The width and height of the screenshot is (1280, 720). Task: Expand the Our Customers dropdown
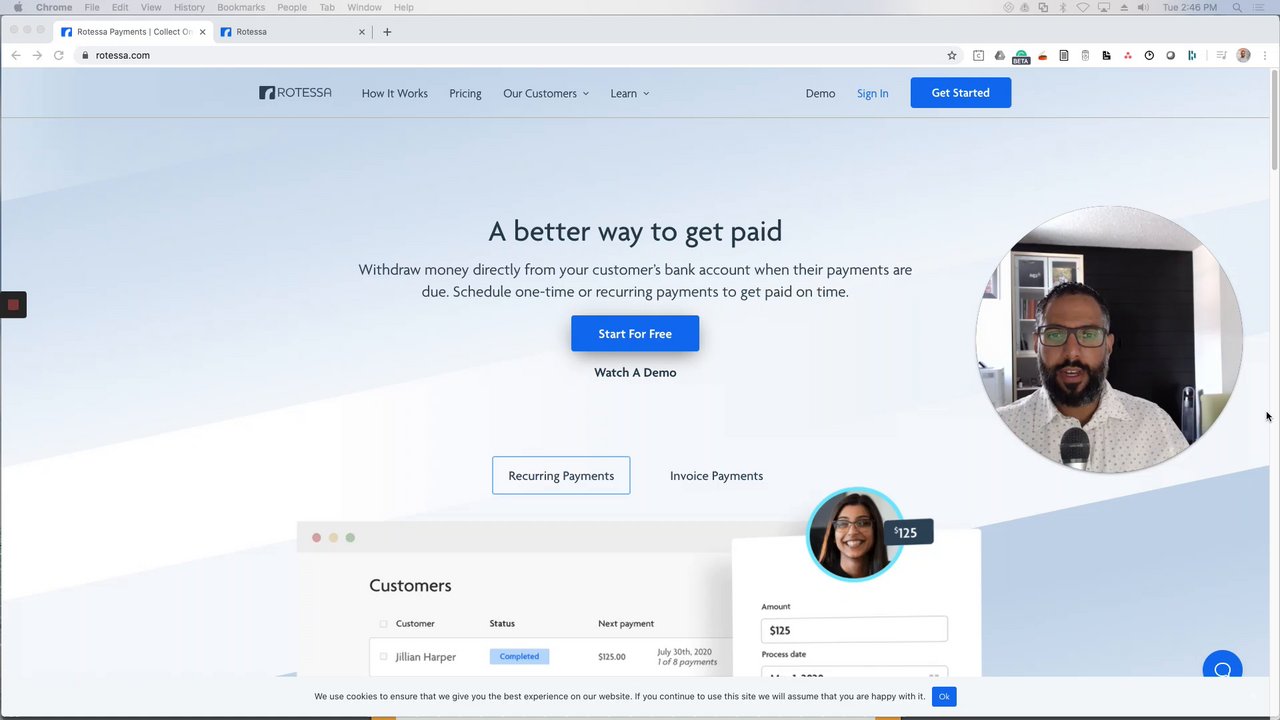[546, 93]
